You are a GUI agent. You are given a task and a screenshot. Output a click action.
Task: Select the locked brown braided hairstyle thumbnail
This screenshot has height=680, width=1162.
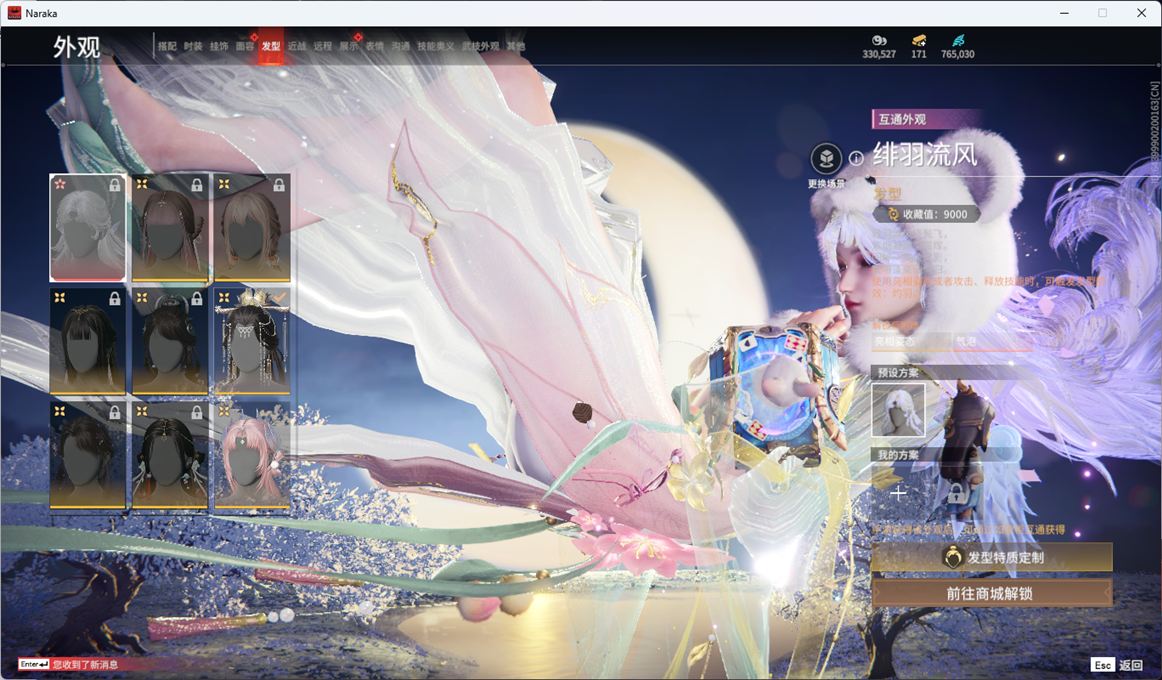coord(170,228)
